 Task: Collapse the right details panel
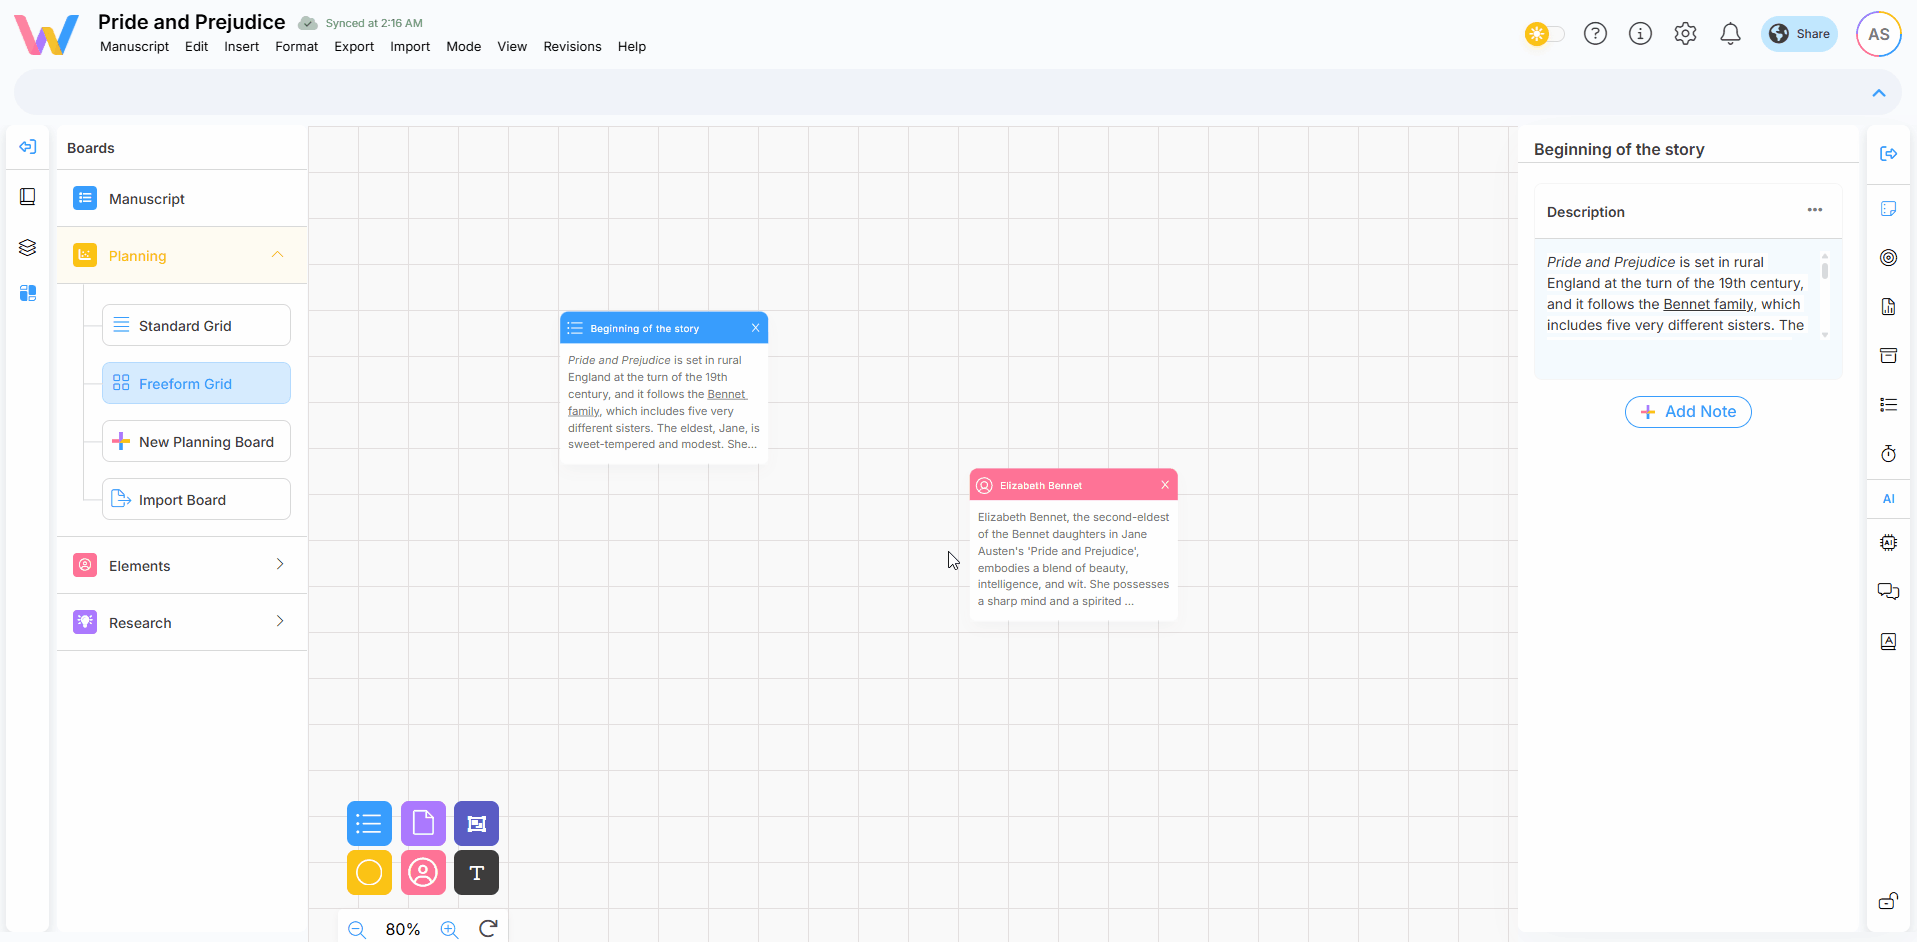click(x=1888, y=153)
